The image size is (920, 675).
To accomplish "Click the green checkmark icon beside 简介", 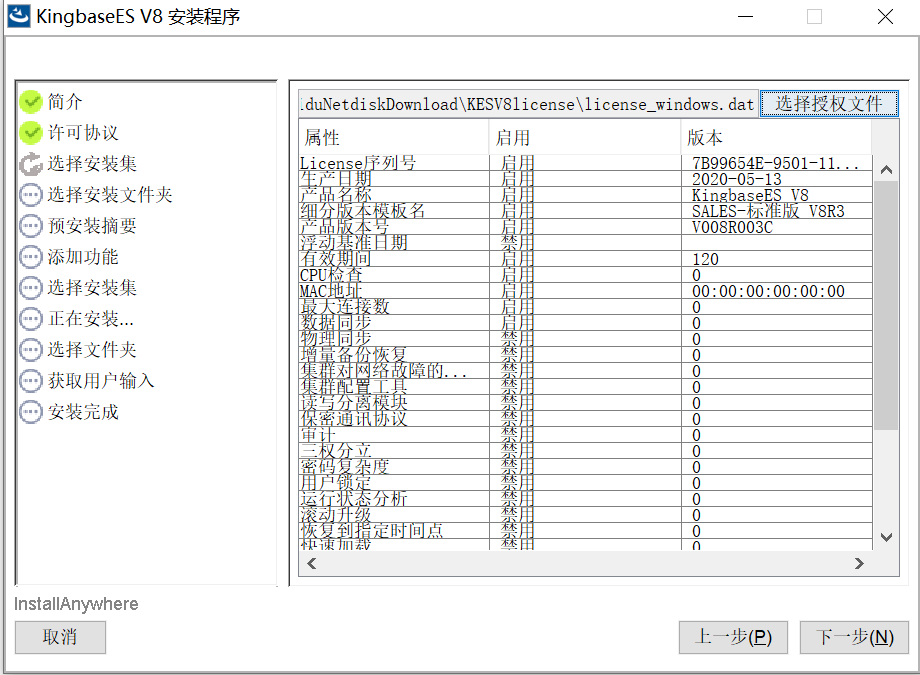I will pyautogui.click(x=31, y=102).
